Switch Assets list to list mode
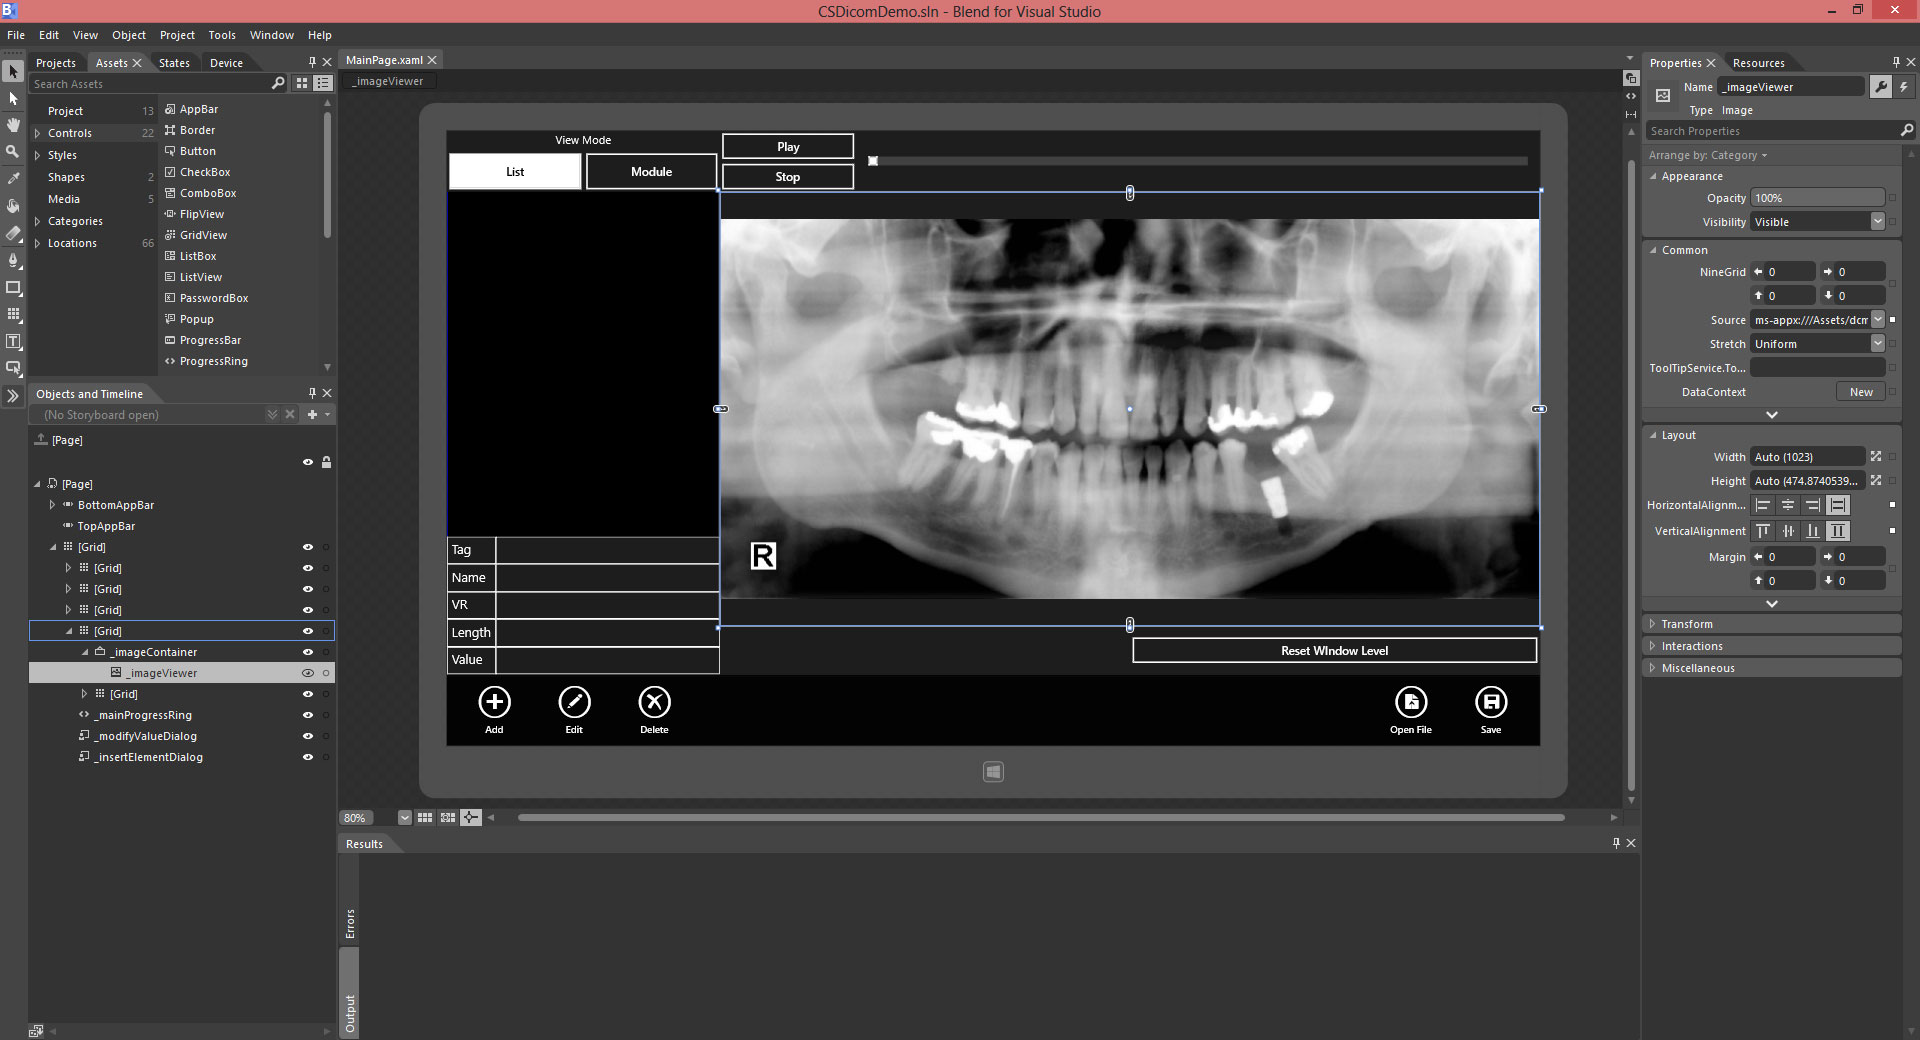Viewport: 1920px width, 1040px height. [322, 84]
